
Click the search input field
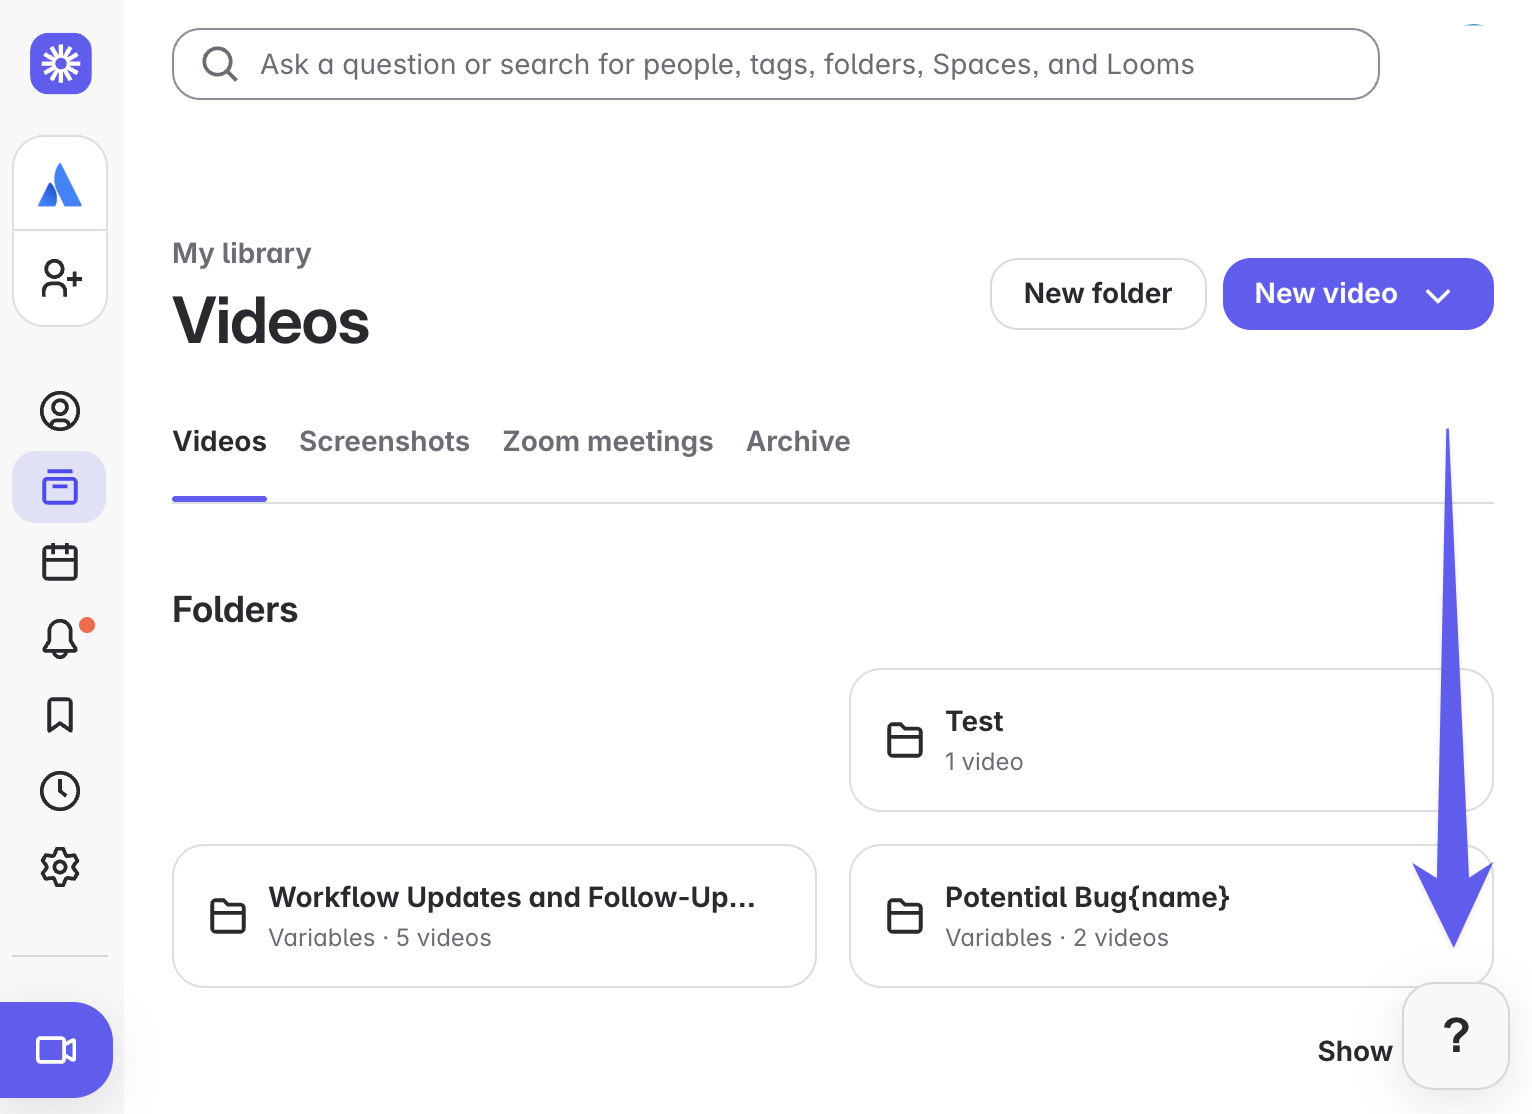click(775, 64)
